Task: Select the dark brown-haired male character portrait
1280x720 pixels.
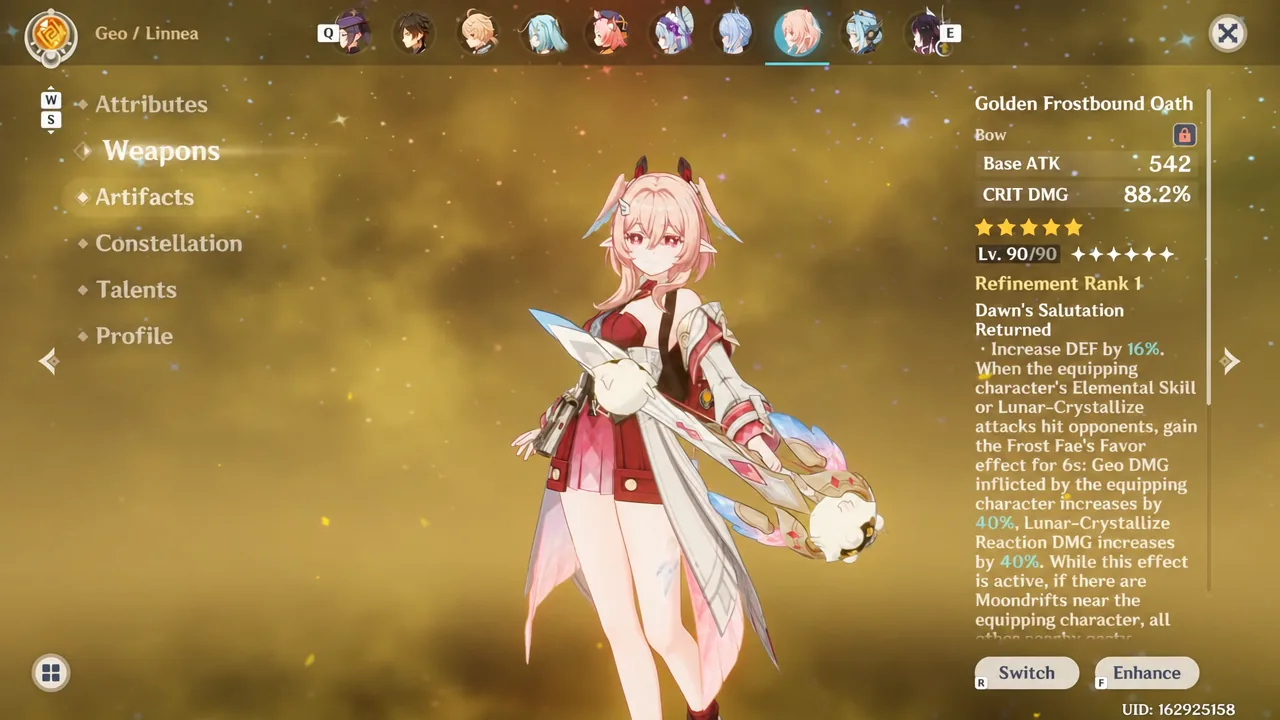Action: pyautogui.click(x=413, y=33)
